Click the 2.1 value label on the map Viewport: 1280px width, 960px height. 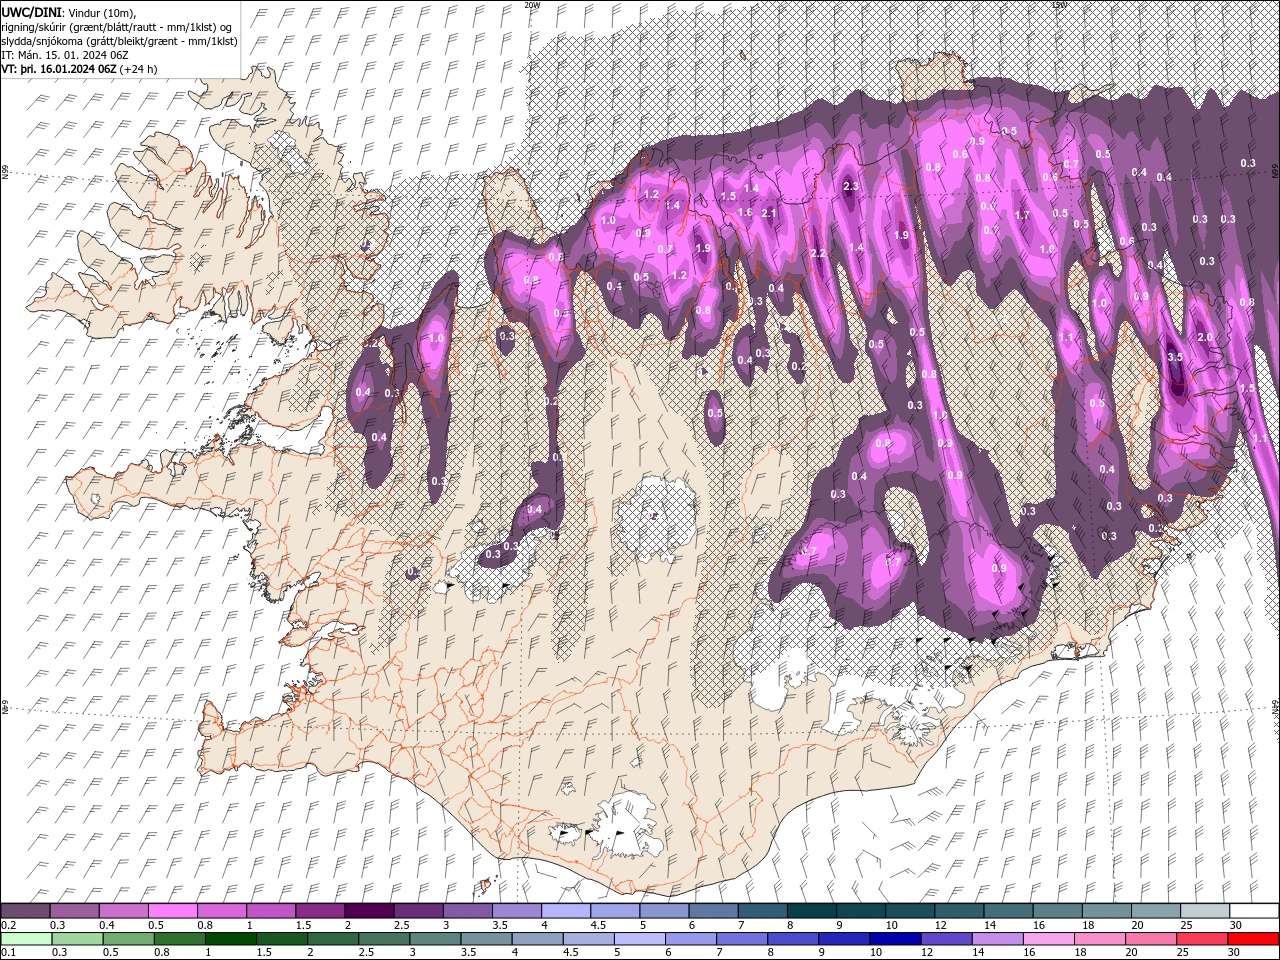pyautogui.click(x=769, y=213)
